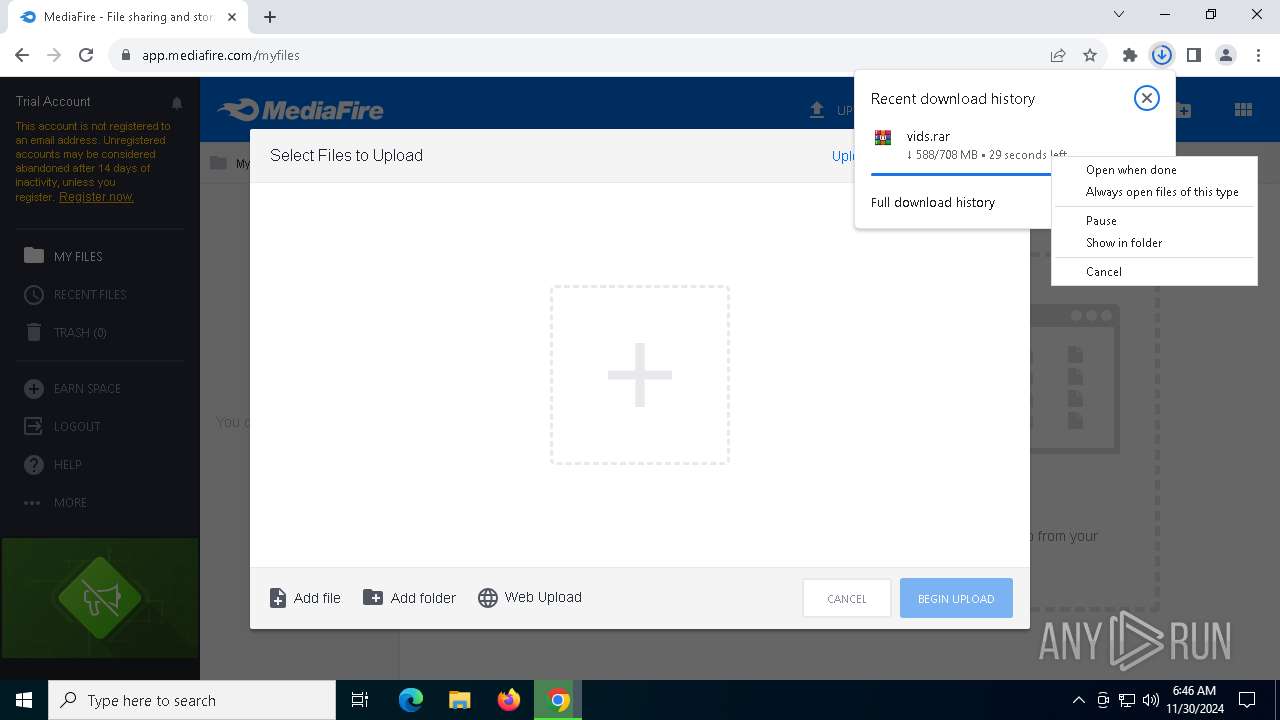Open Windows Start menu
Screen dimensions: 1280x720
click(24, 700)
